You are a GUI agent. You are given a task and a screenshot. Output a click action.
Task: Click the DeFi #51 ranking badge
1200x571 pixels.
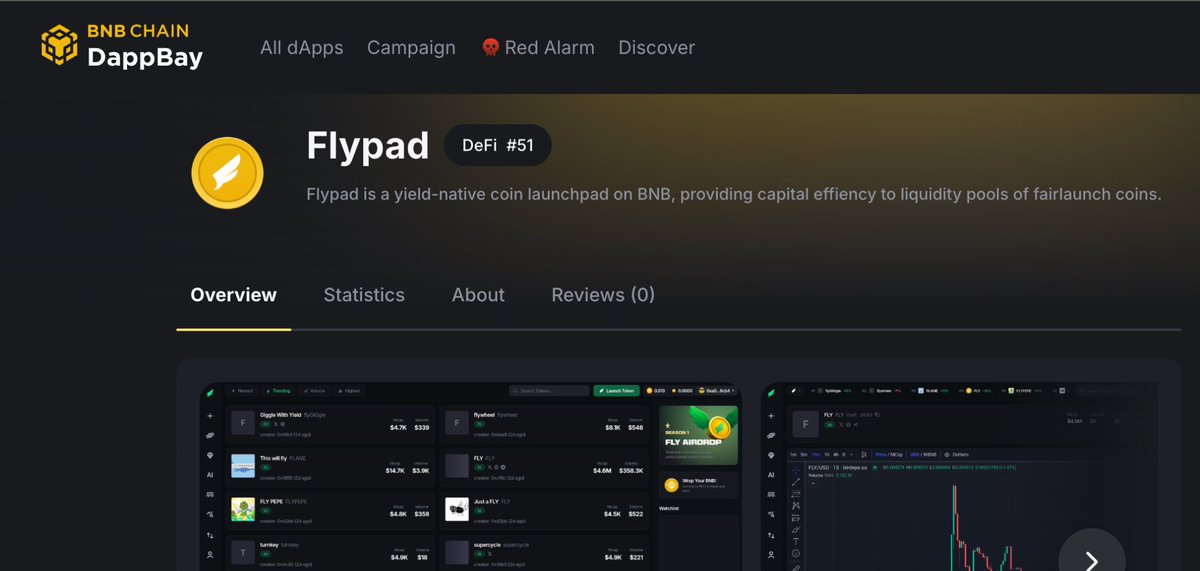pyautogui.click(x=497, y=145)
